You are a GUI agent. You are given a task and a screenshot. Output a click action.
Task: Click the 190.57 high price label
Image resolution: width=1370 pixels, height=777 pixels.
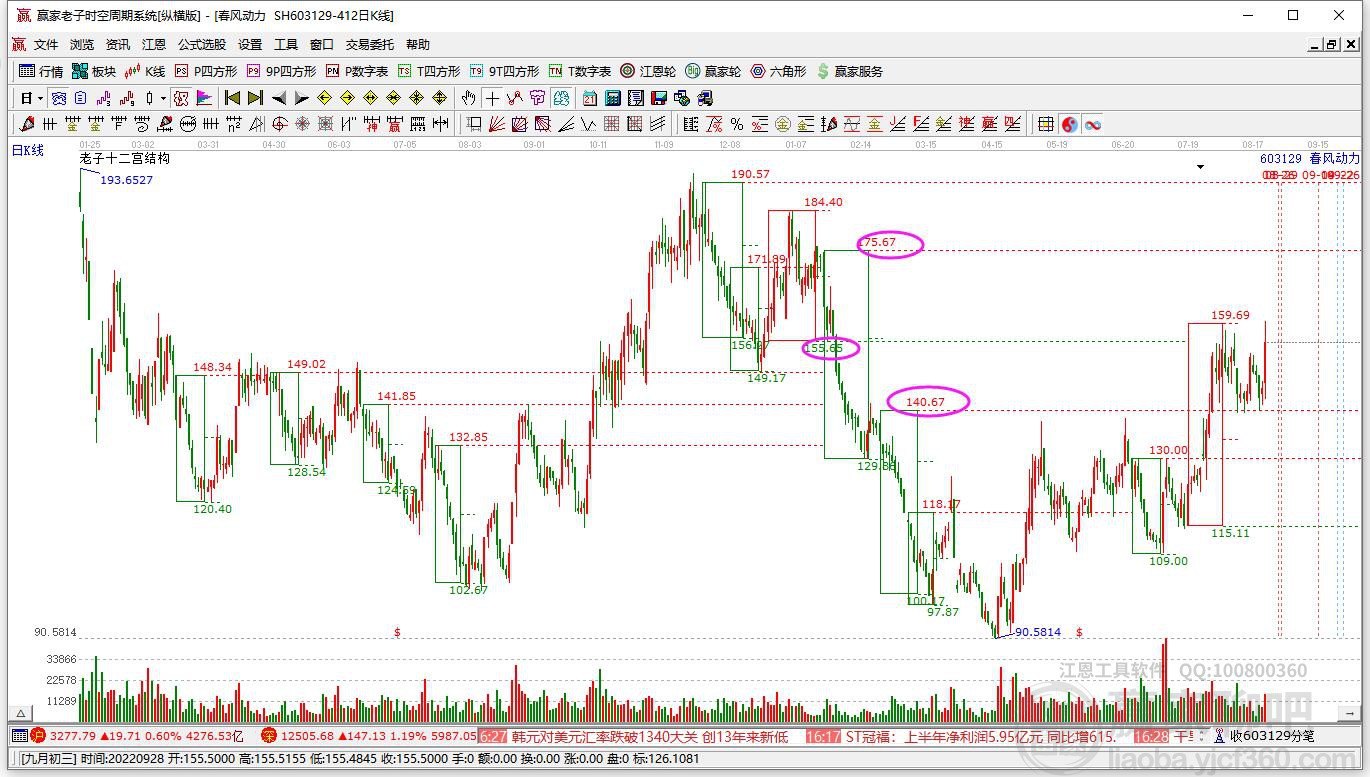point(750,174)
